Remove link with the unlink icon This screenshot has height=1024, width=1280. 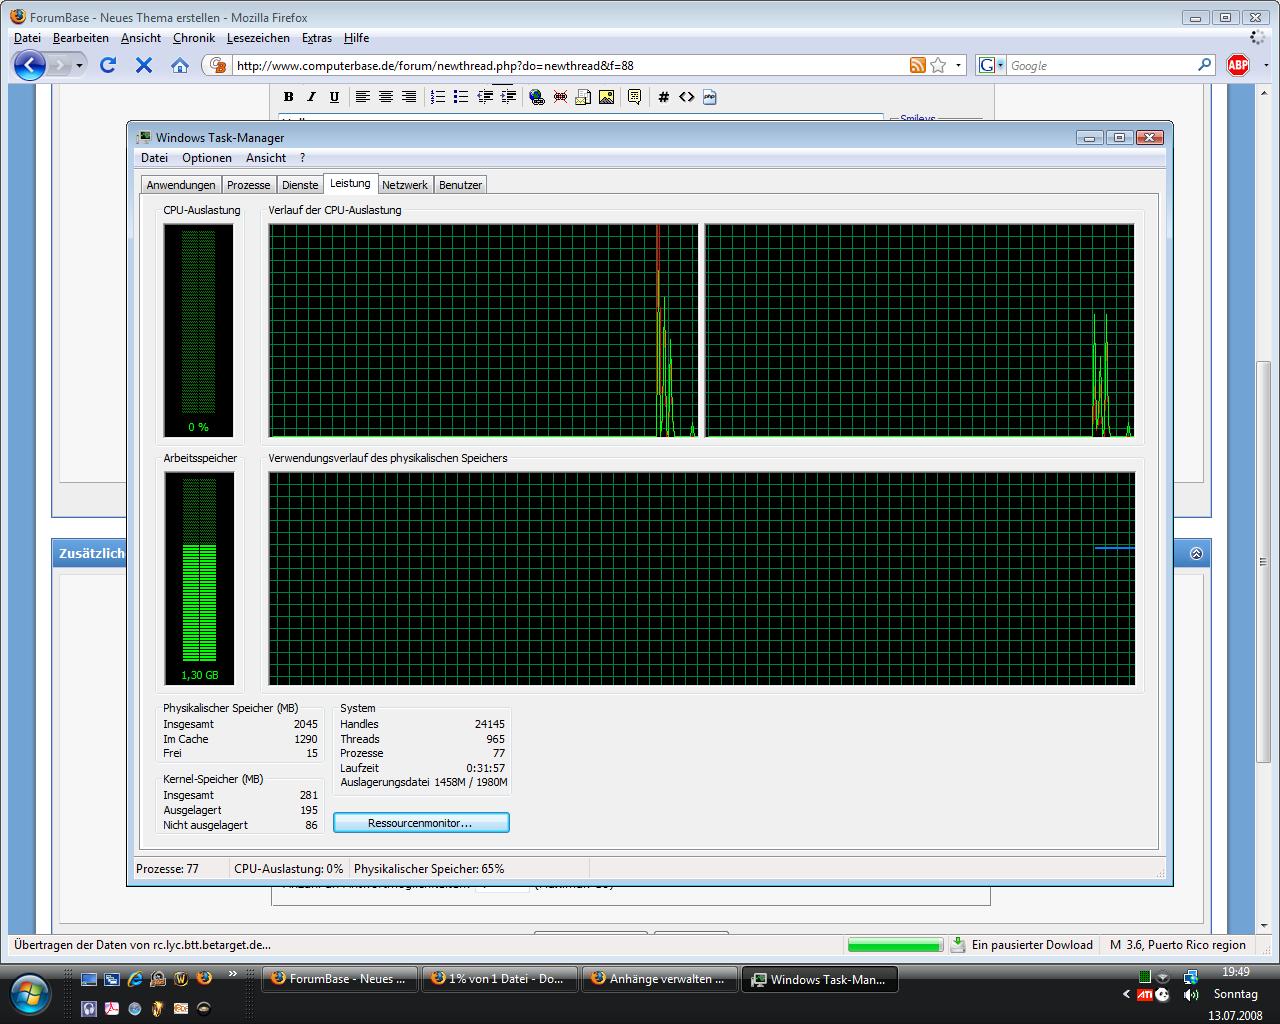coord(560,97)
